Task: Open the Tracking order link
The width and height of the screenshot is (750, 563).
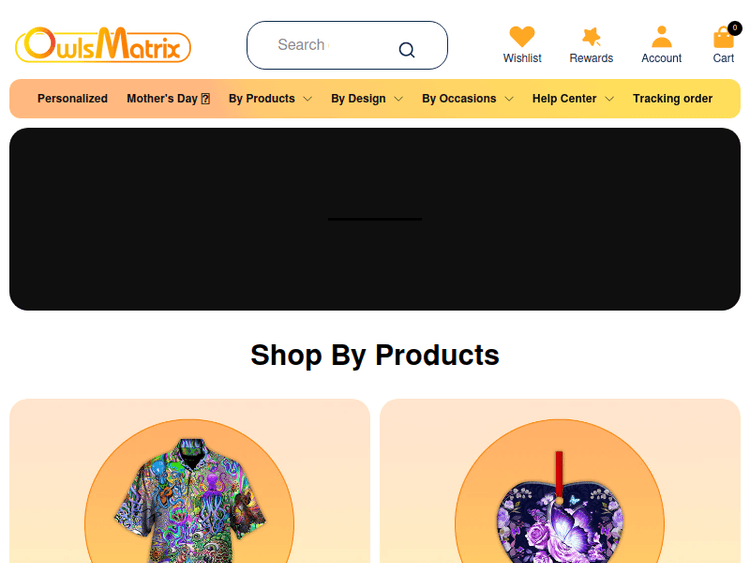Action: click(x=673, y=99)
